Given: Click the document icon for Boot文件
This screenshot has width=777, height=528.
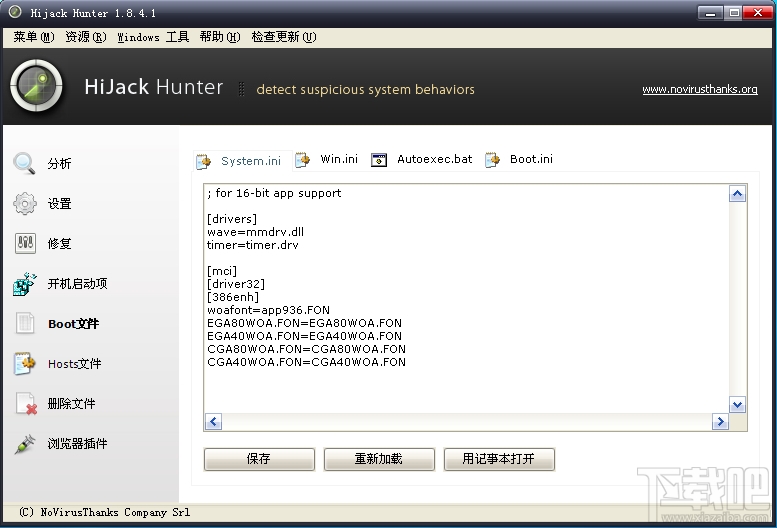Looking at the screenshot, I should click(x=25, y=323).
